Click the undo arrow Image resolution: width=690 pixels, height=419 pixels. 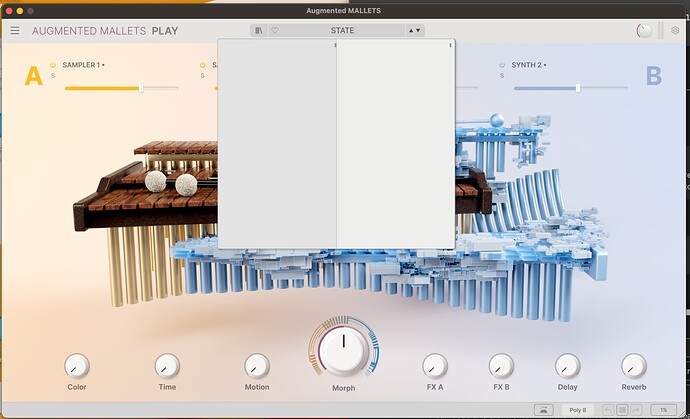pyautogui.click(x=609, y=410)
